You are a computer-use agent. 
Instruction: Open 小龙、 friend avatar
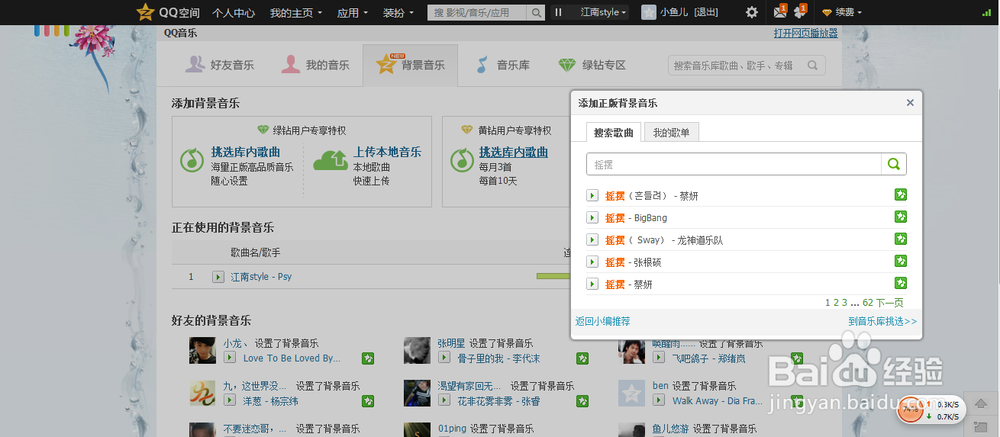[202, 351]
